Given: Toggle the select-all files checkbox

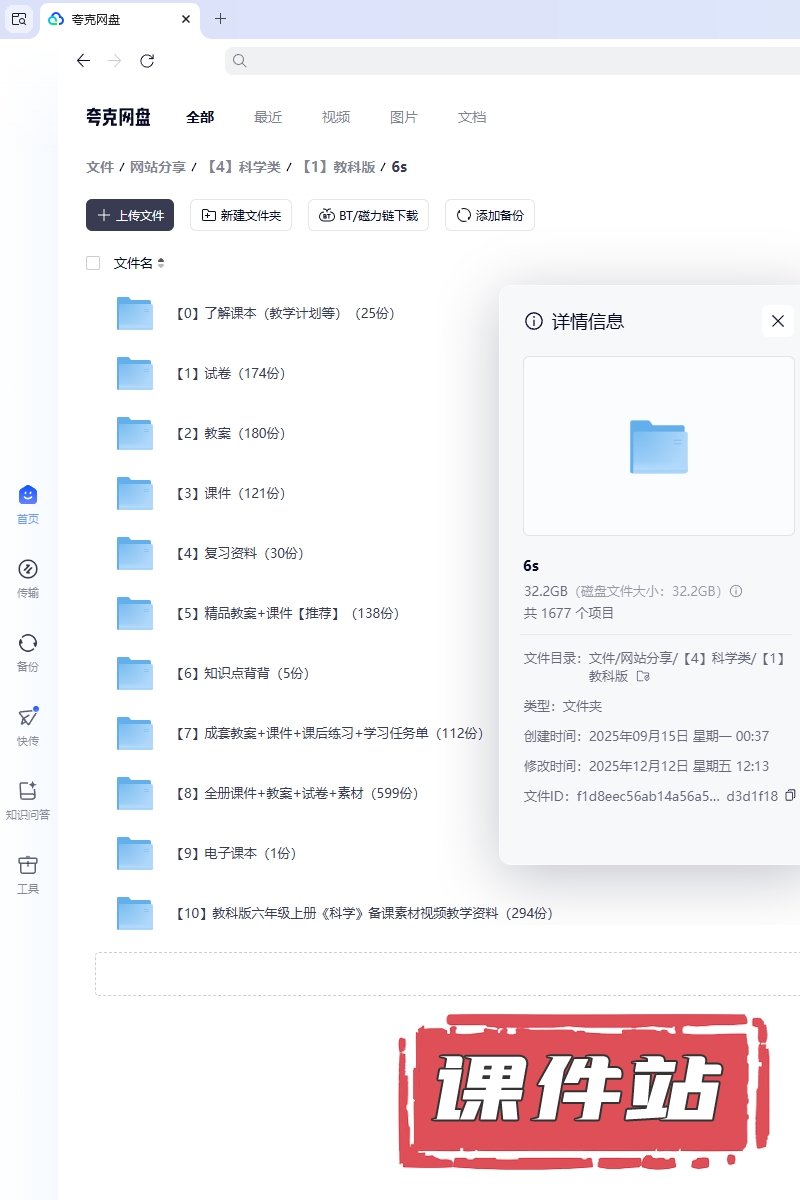Looking at the screenshot, I should click(x=93, y=263).
